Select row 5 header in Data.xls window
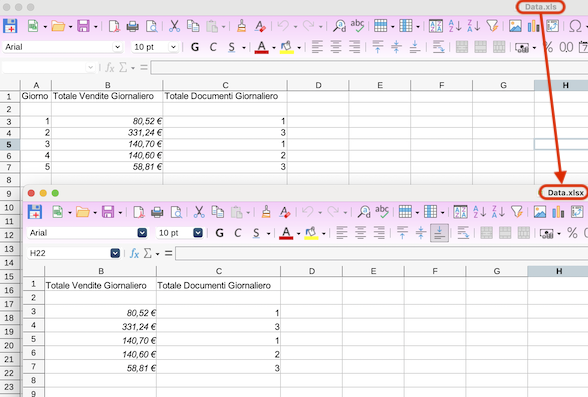This screenshot has height=397, width=588. point(10,144)
